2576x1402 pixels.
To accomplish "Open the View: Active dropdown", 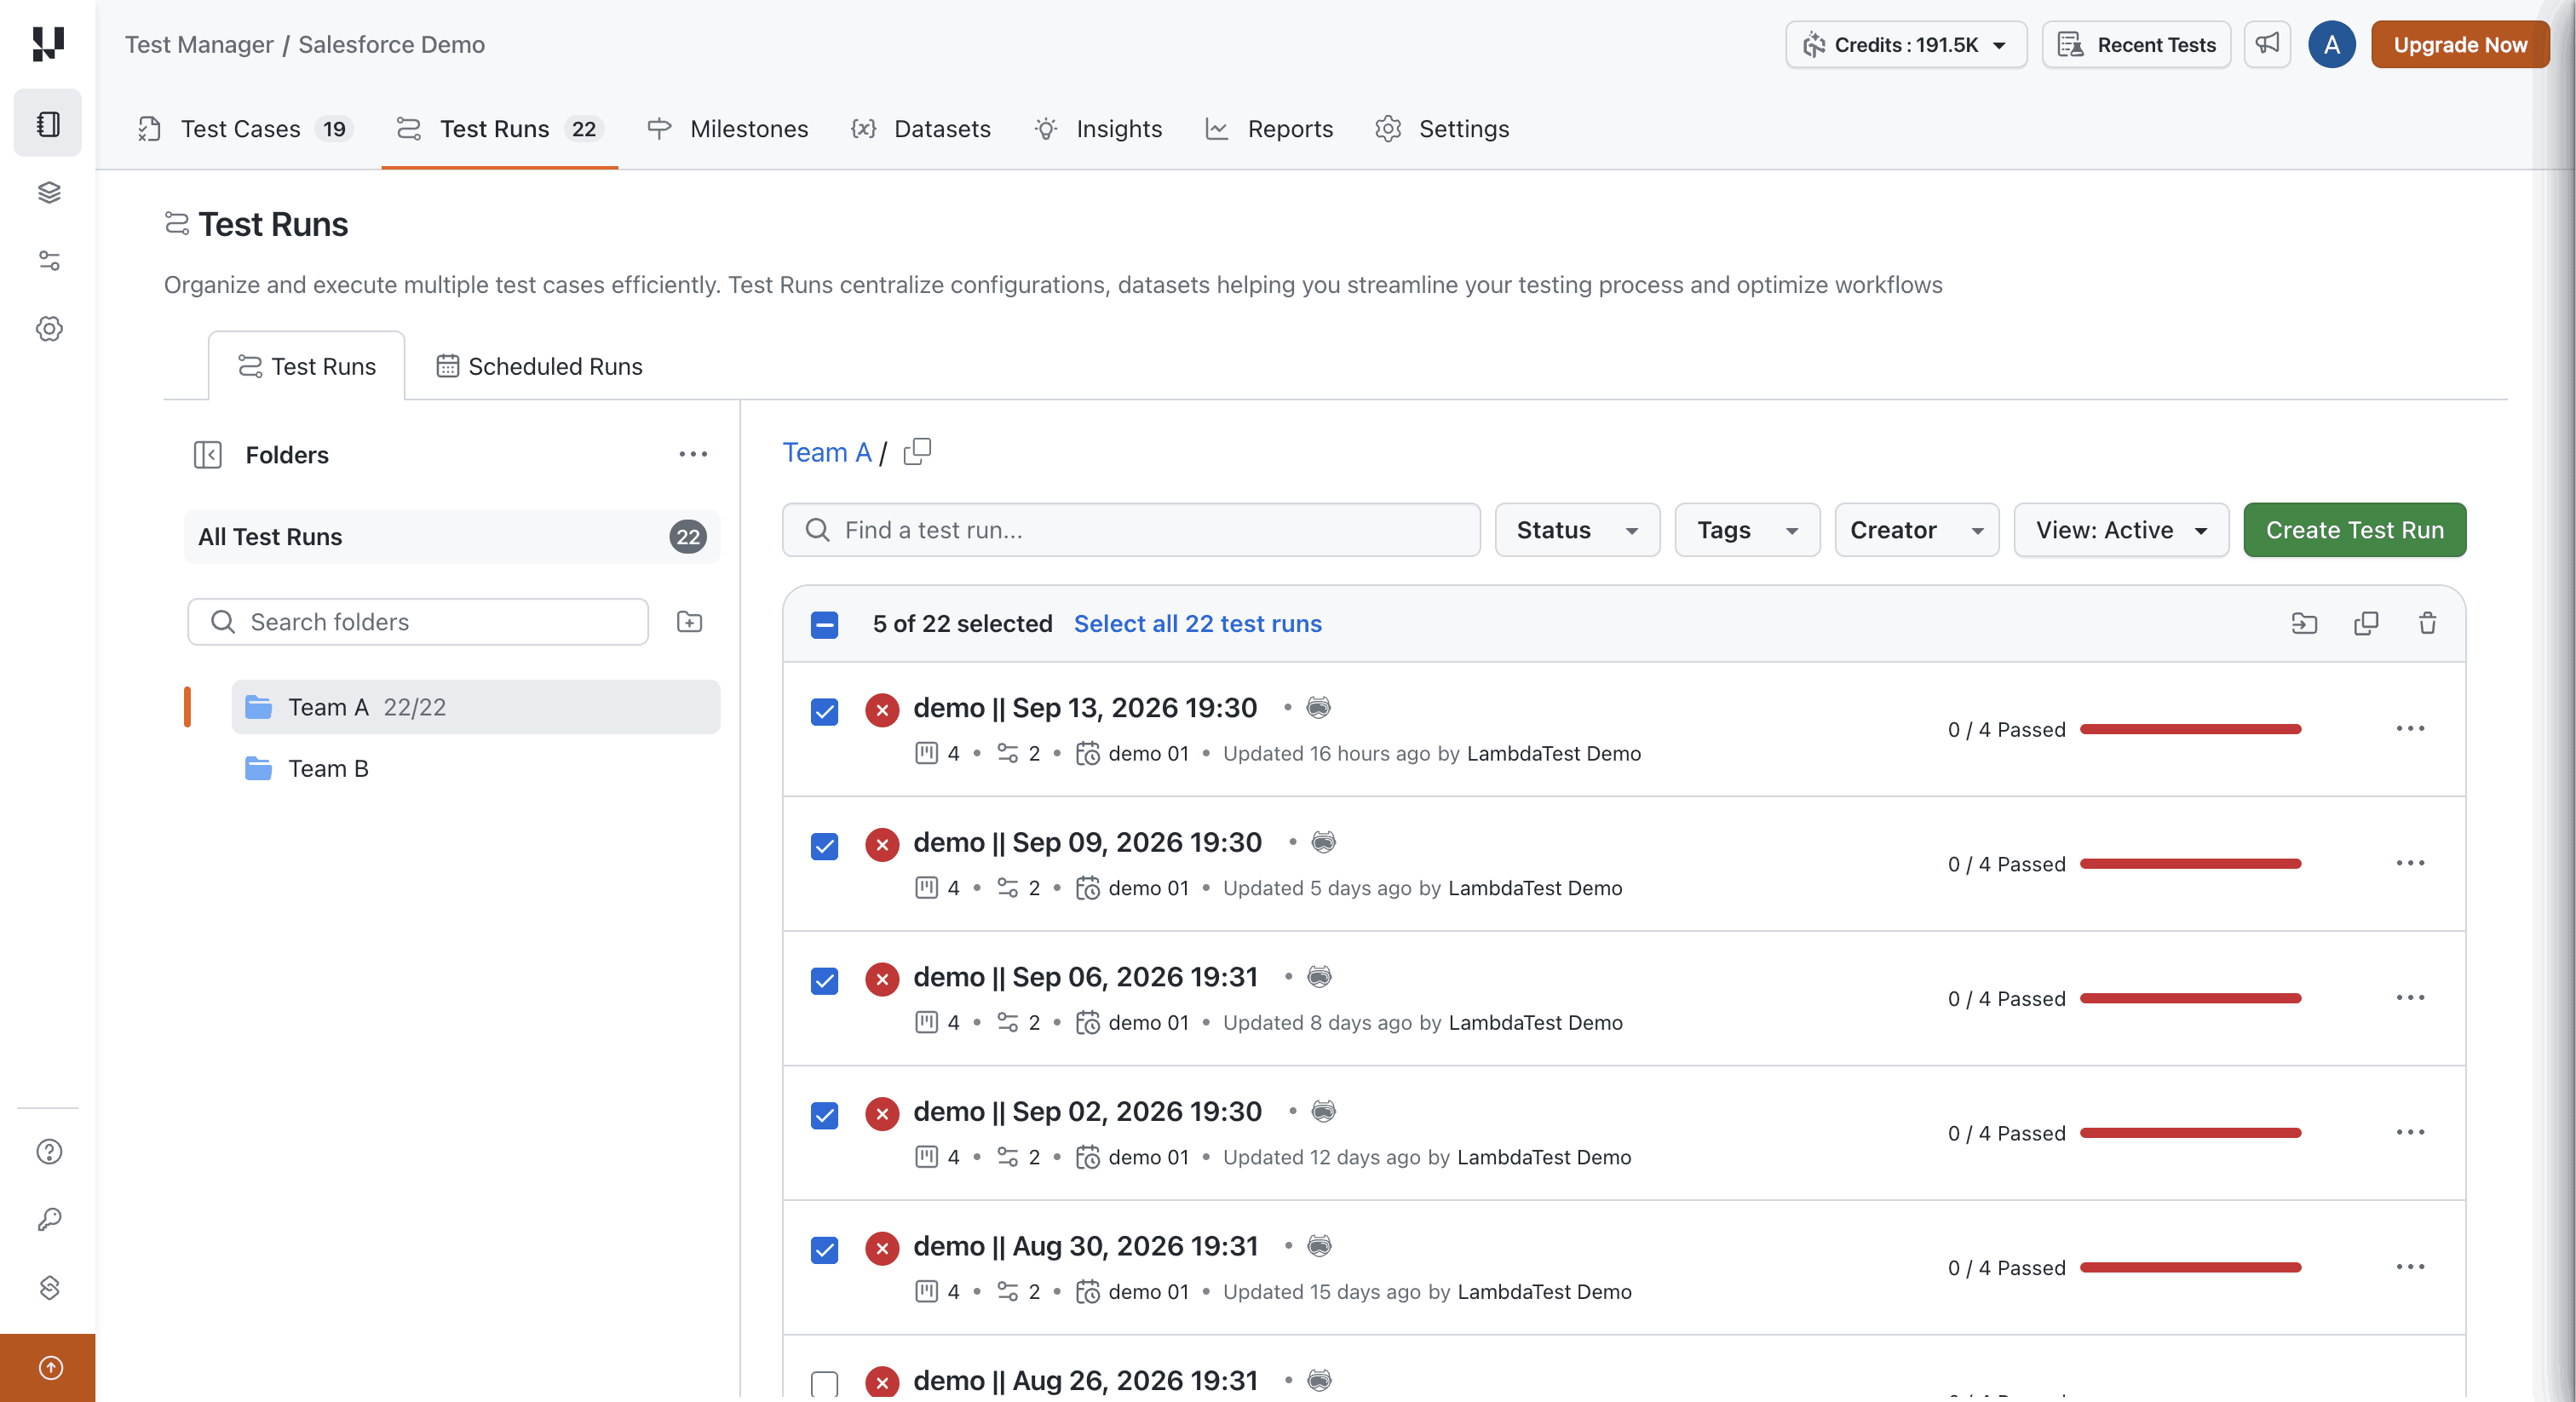I will [2121, 530].
